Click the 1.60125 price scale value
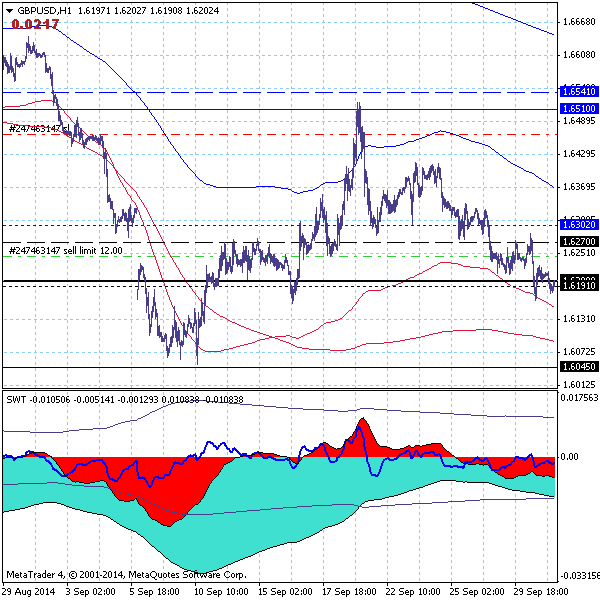The width and height of the screenshot is (600, 600). [579, 384]
